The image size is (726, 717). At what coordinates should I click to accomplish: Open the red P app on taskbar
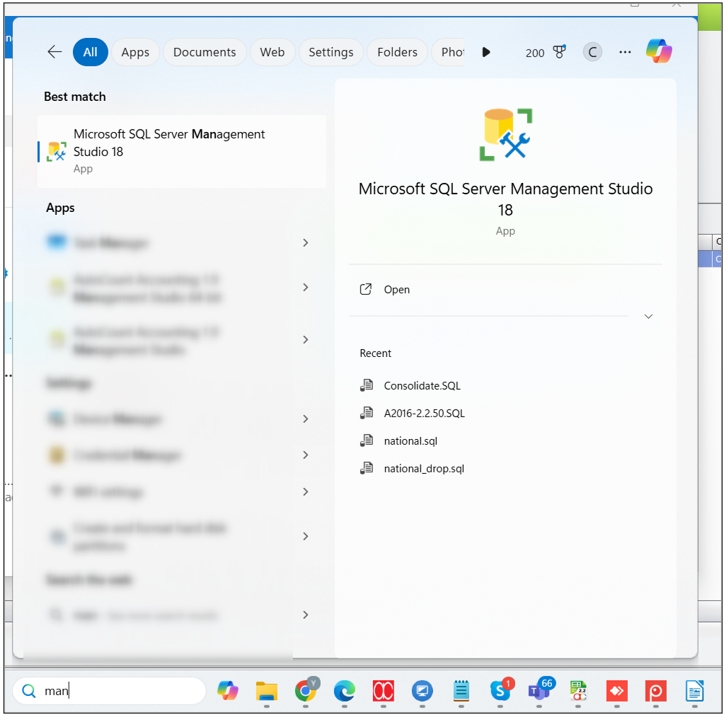point(656,691)
